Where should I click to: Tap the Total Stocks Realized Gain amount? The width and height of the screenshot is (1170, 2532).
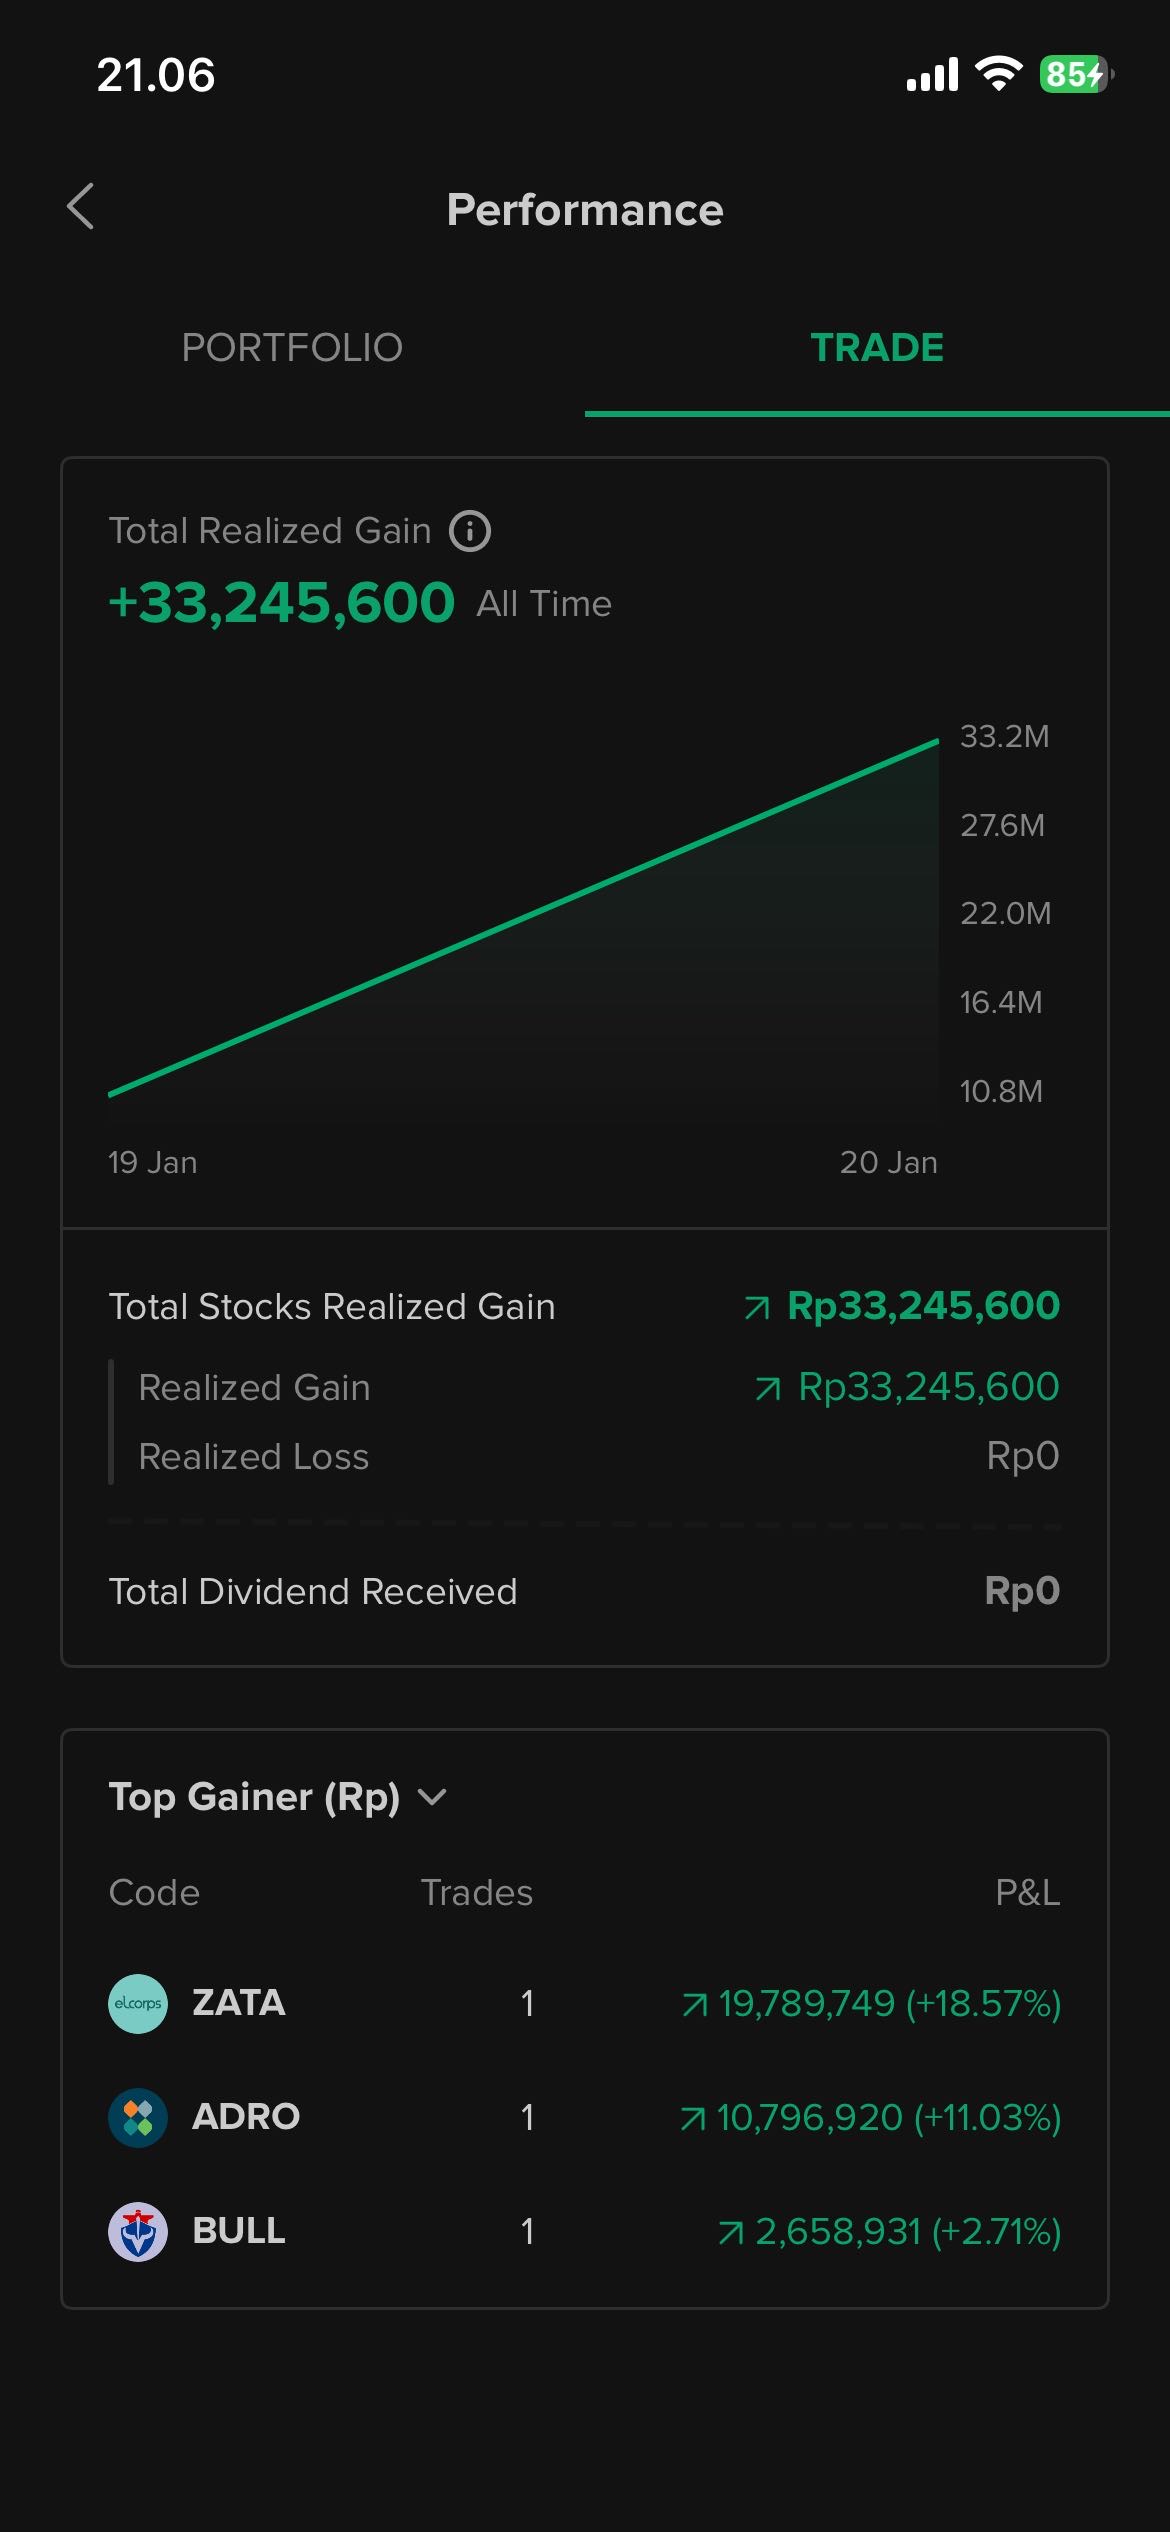[922, 1306]
